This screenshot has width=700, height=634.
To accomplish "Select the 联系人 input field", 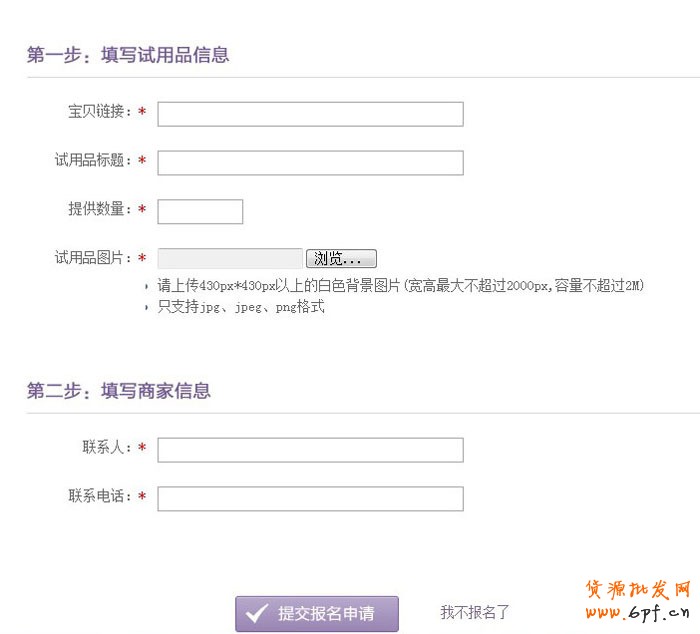I will point(310,450).
